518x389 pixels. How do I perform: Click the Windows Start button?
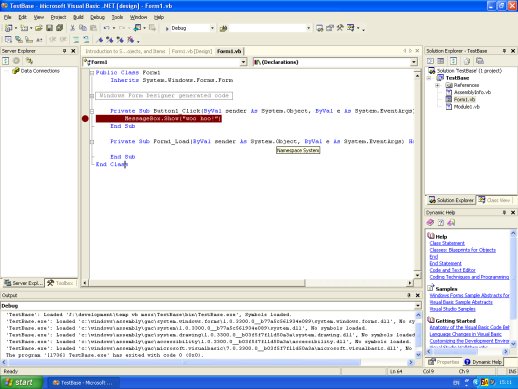coord(21,382)
